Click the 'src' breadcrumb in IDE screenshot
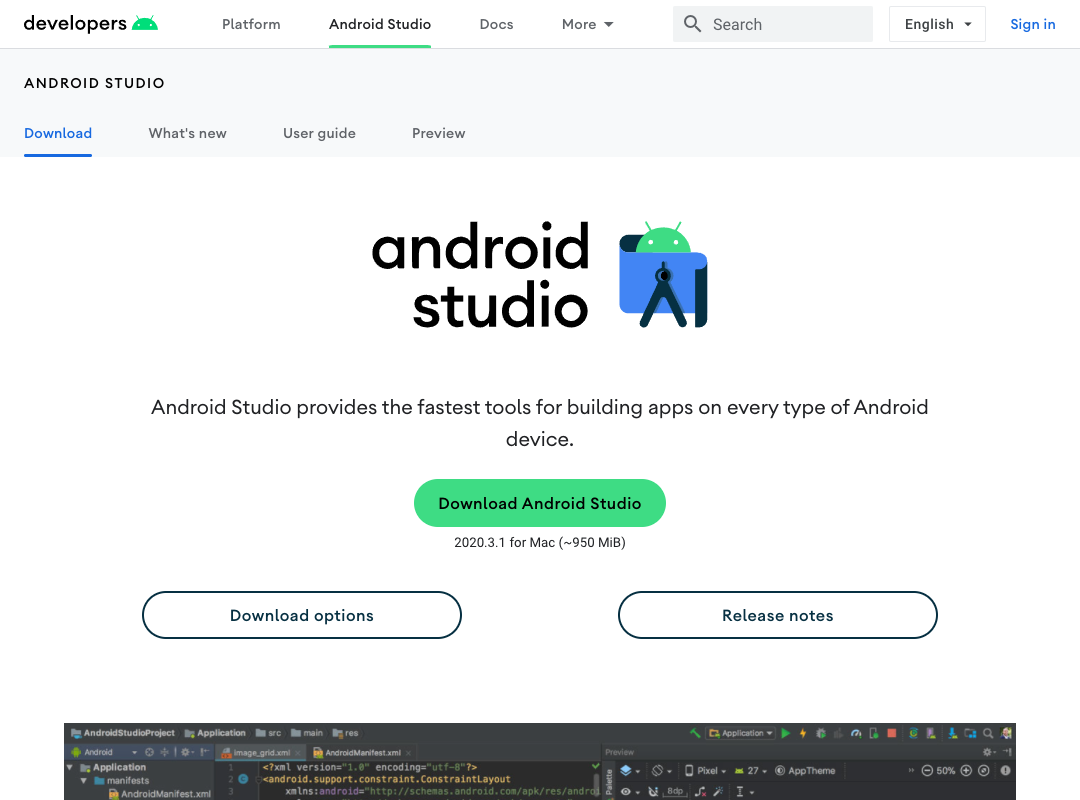Viewport: 1080px width, 800px height. tap(269, 733)
